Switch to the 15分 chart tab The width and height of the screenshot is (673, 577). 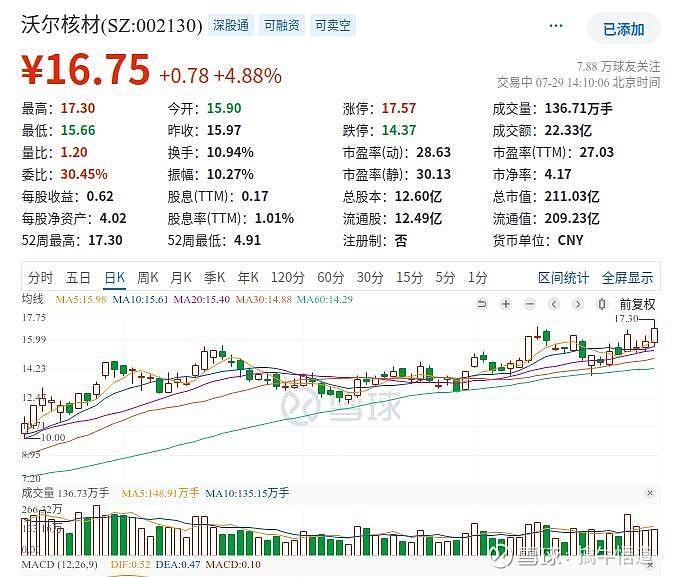tap(409, 278)
